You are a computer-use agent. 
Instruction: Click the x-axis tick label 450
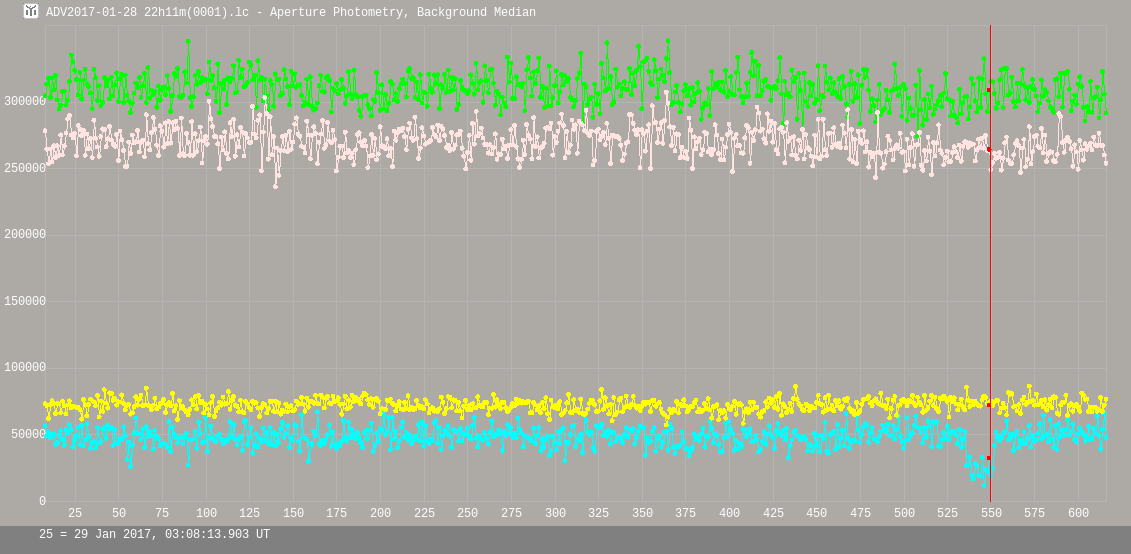(816, 514)
